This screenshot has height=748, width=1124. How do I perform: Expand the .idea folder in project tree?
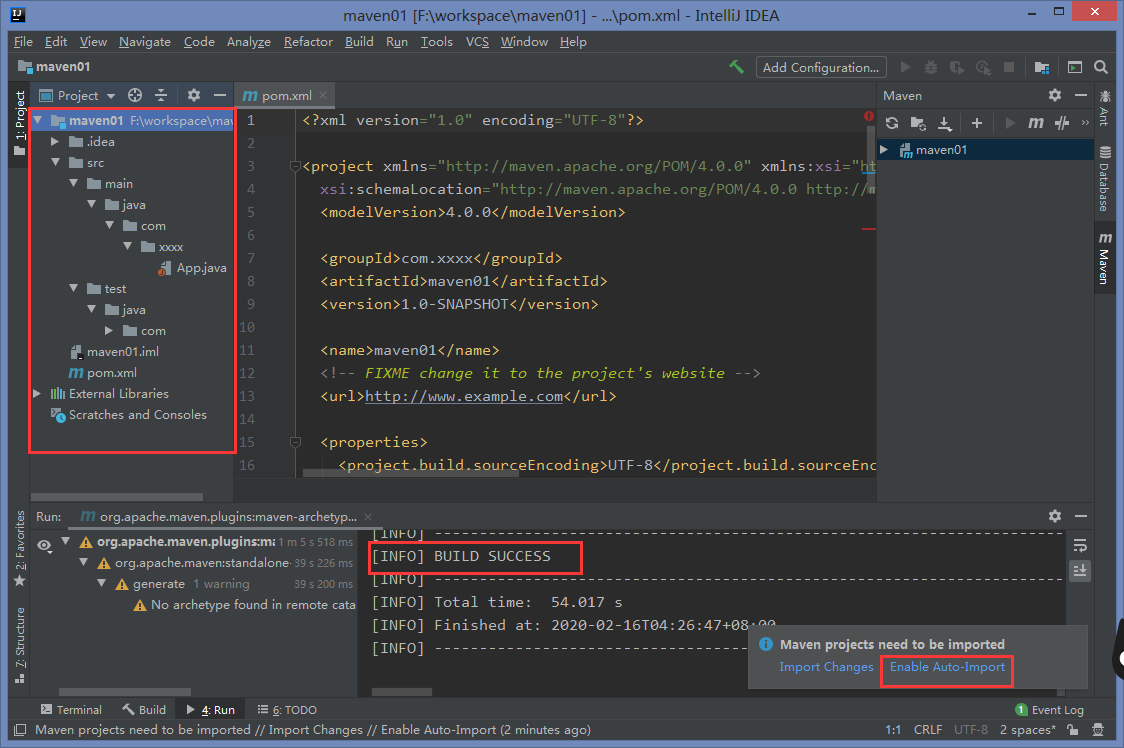(x=56, y=142)
